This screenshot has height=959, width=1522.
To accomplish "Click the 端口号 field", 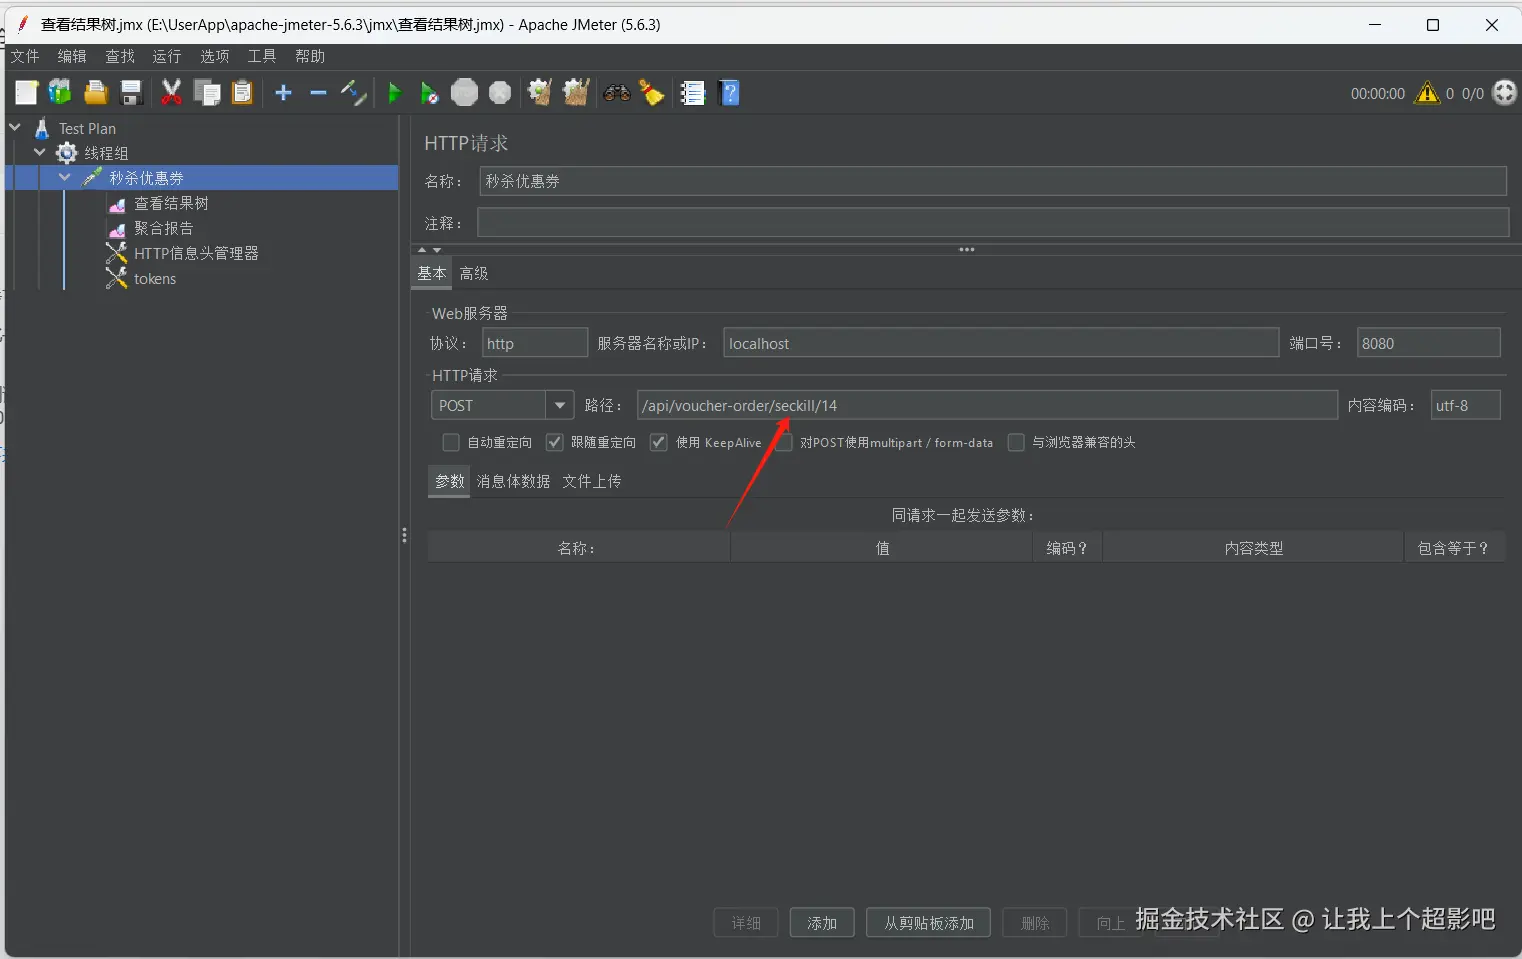I will tap(1428, 343).
